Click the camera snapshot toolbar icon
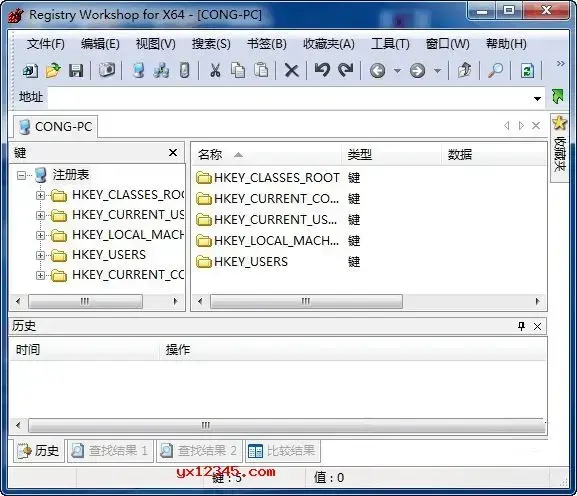The width and height of the screenshot is (577, 496). 107,70
